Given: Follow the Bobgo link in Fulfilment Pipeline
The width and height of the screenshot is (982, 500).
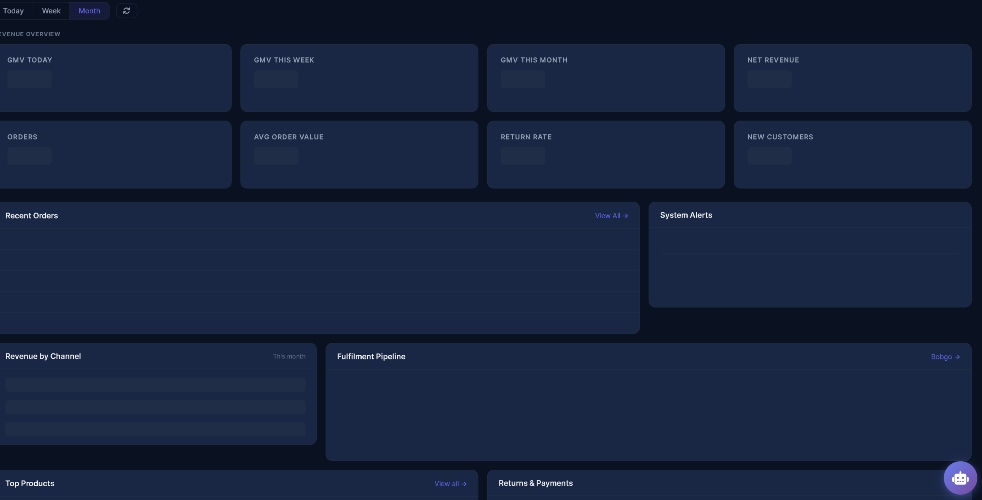Looking at the screenshot, I should tap(945, 357).
